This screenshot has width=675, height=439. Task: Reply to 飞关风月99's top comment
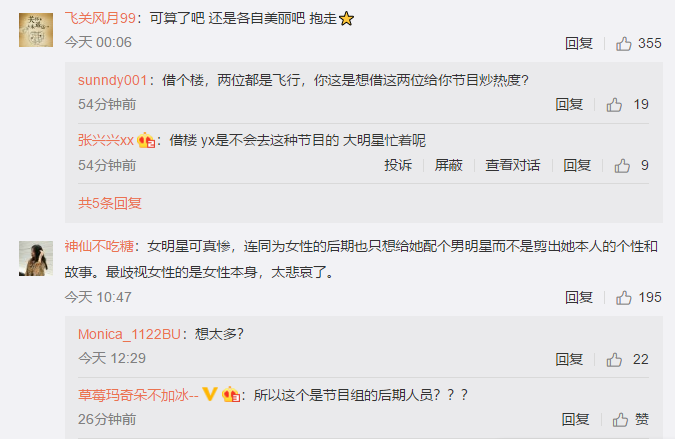click(579, 43)
